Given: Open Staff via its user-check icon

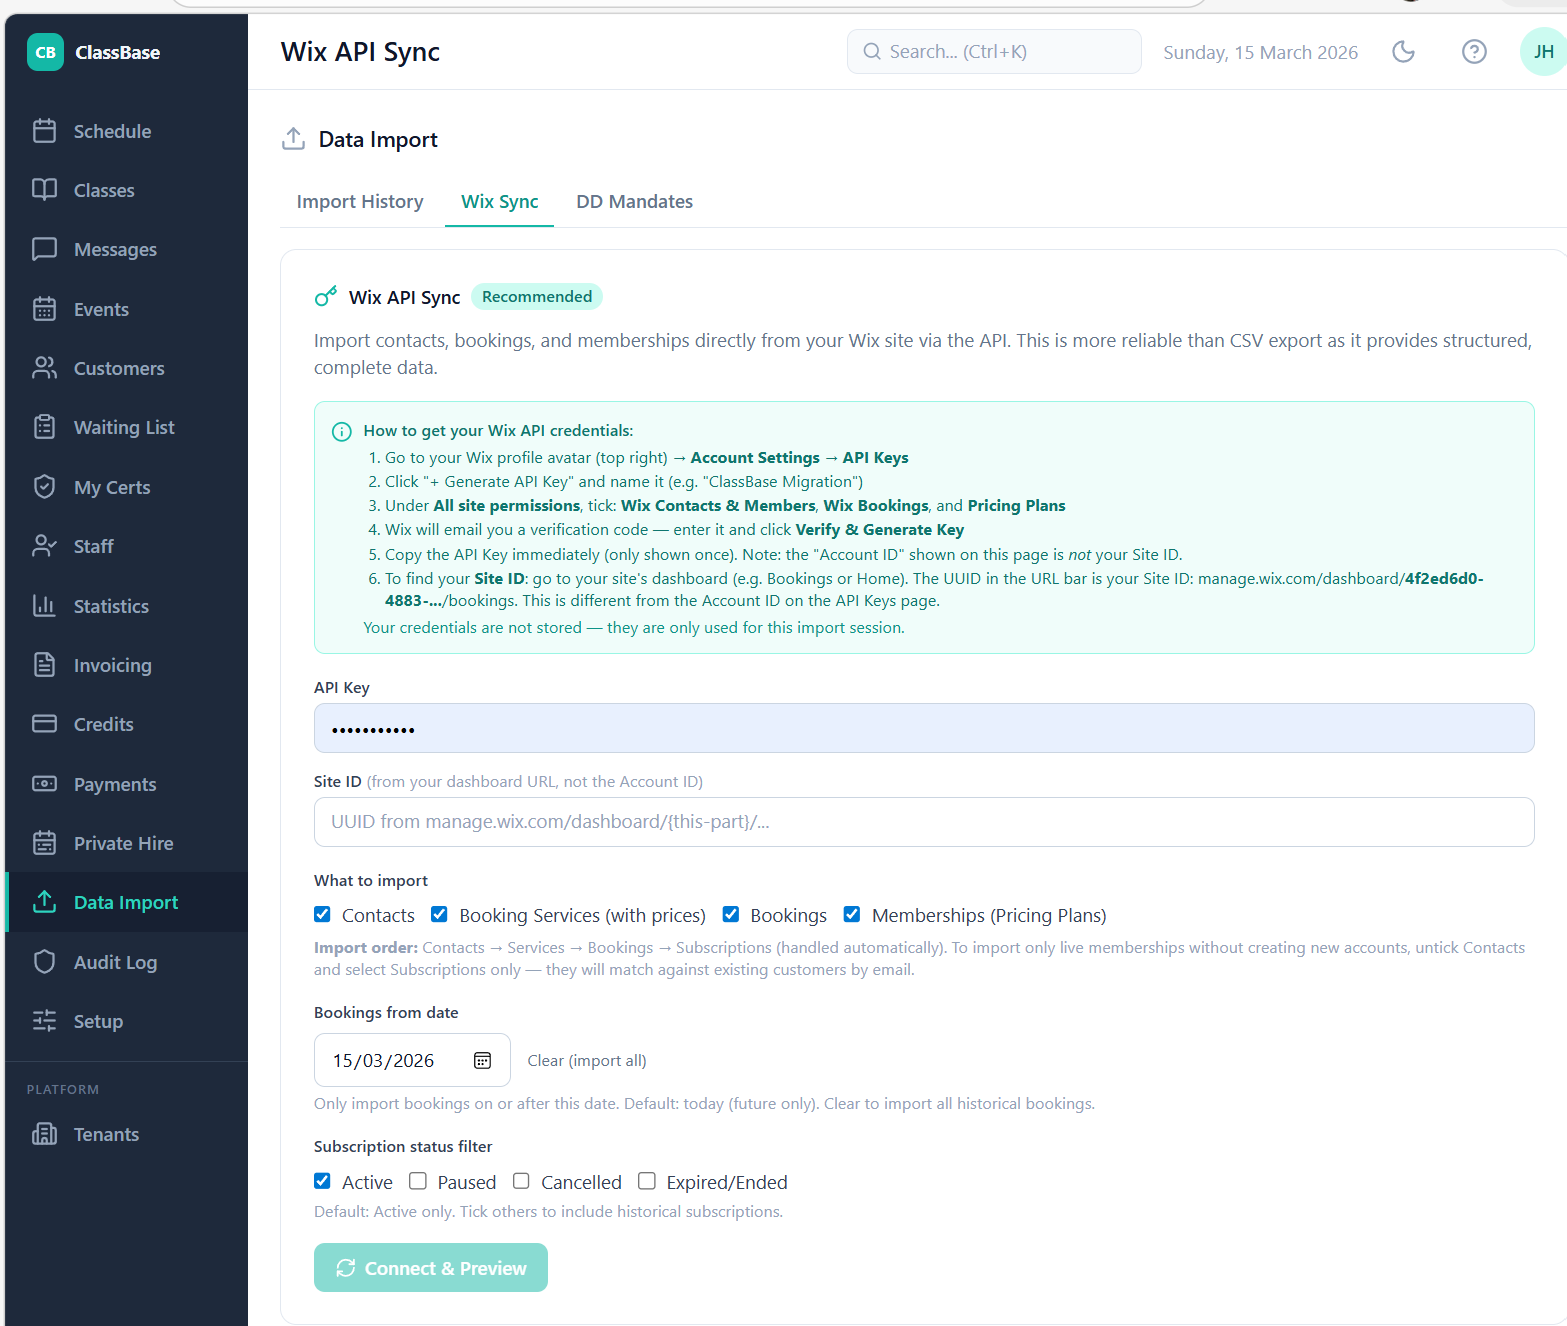Looking at the screenshot, I should coord(44,546).
